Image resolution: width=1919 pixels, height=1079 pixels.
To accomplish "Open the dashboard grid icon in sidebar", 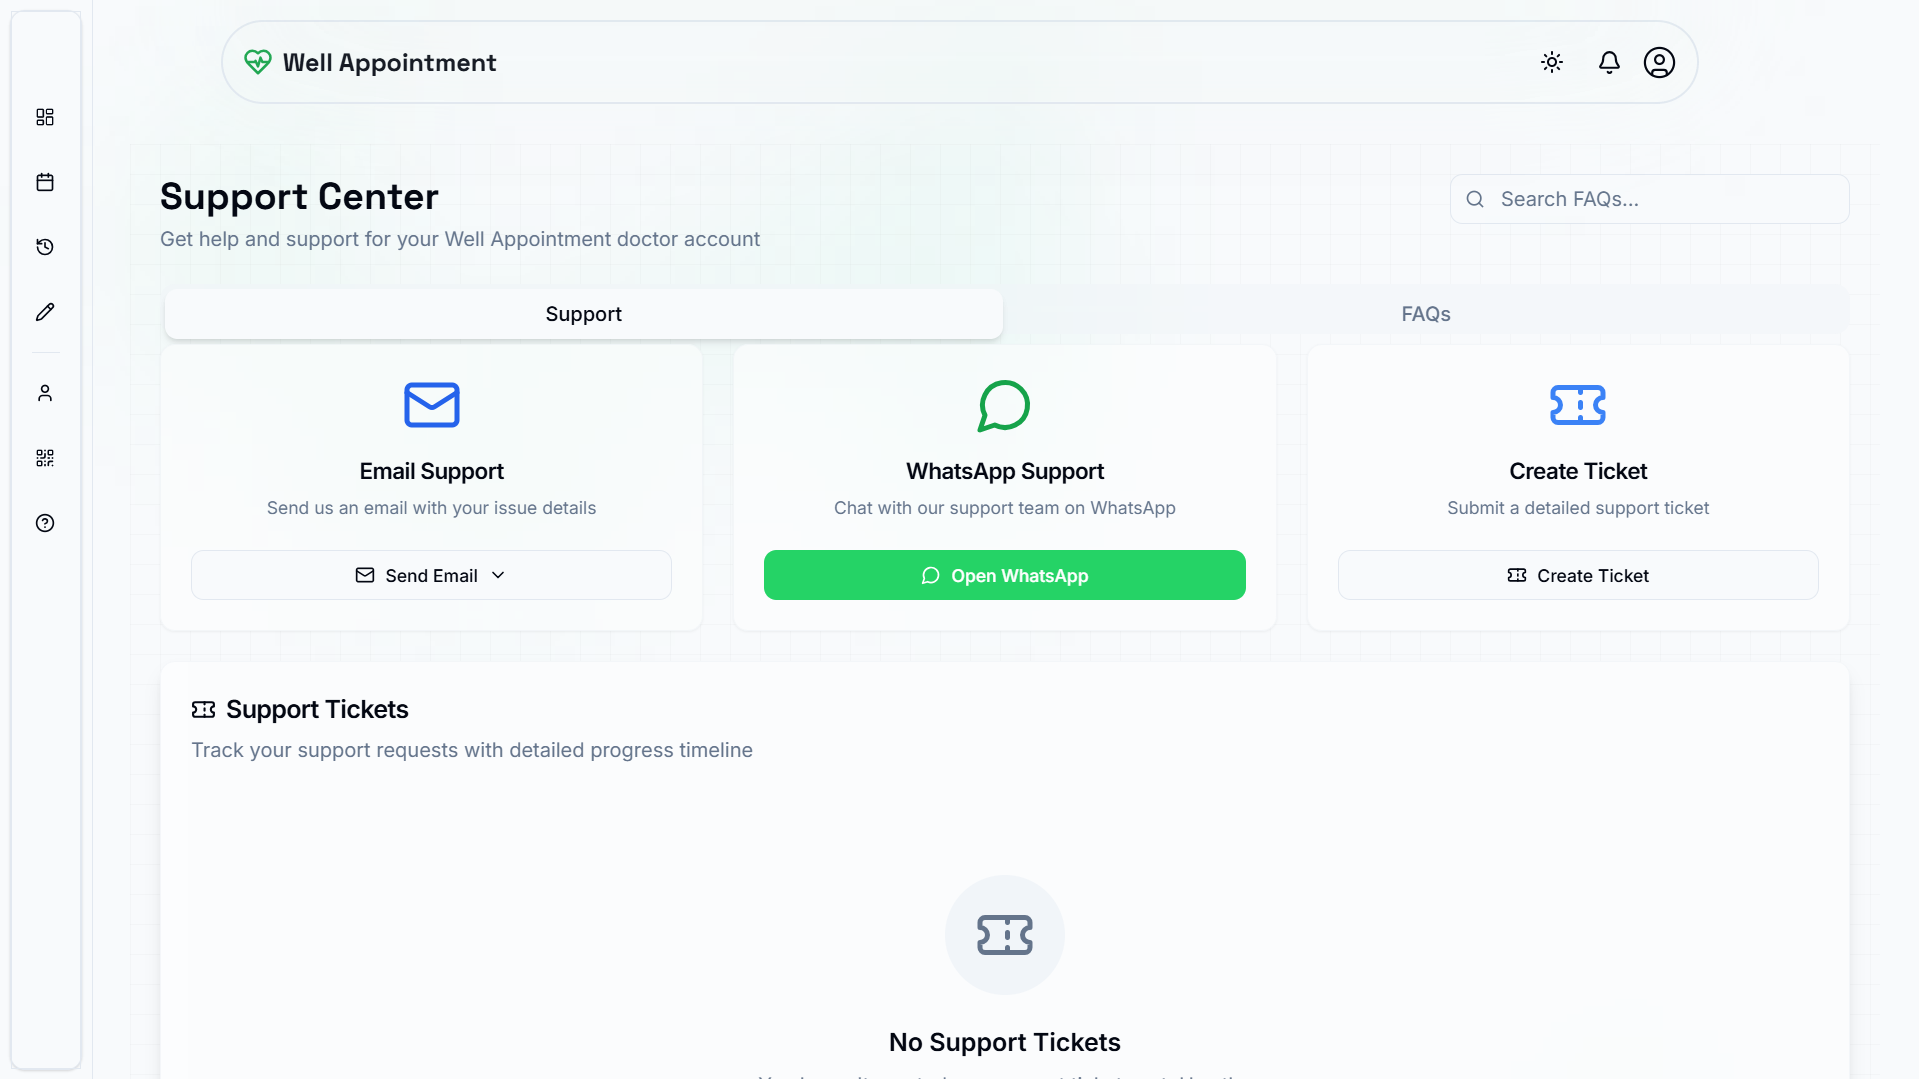I will point(45,117).
